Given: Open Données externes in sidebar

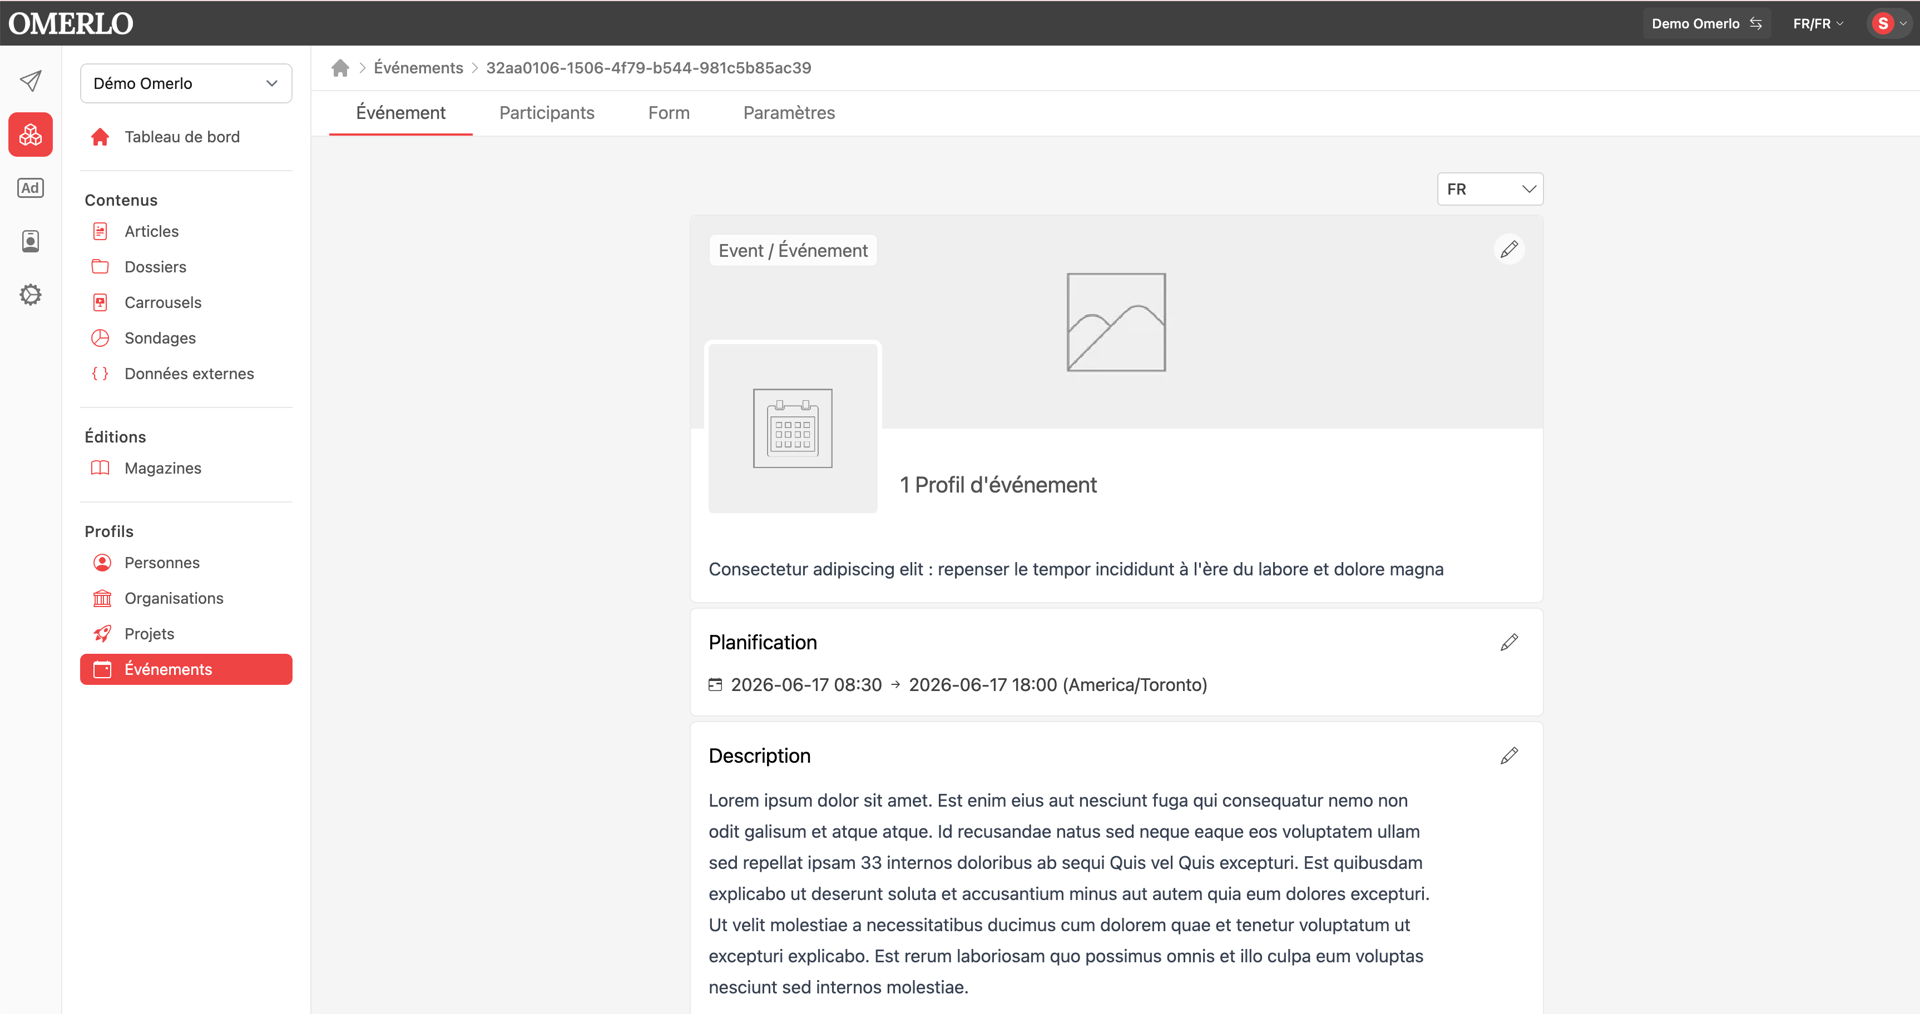Looking at the screenshot, I should pos(186,374).
